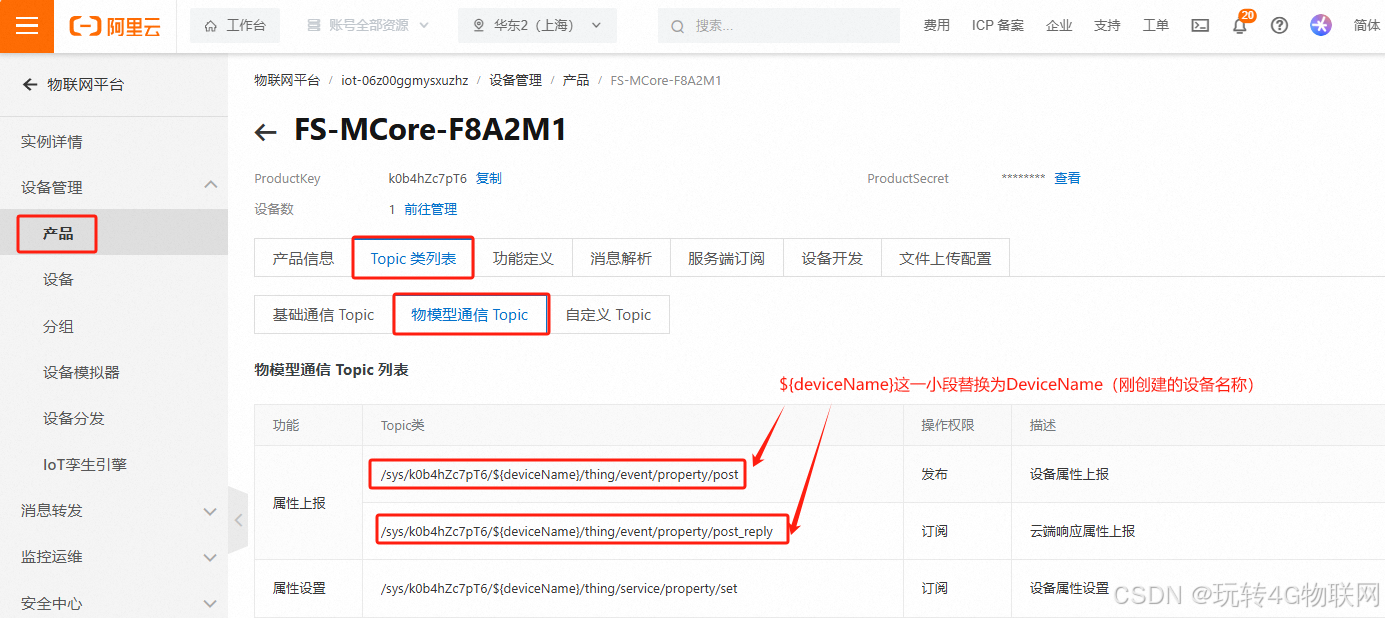Click 属性上报 function cell
The image size is (1385, 618).
click(x=299, y=502)
